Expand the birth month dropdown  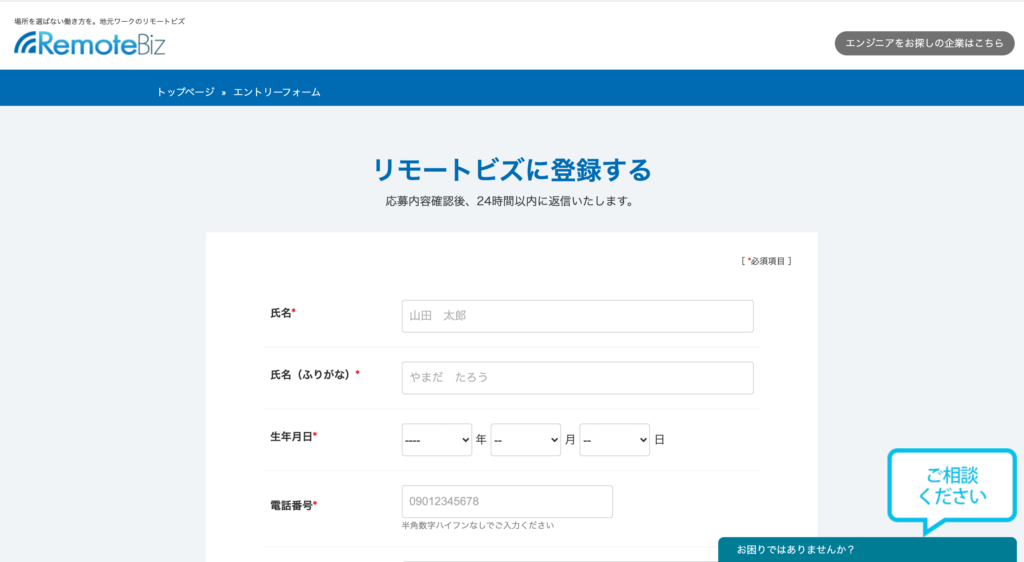[525, 440]
